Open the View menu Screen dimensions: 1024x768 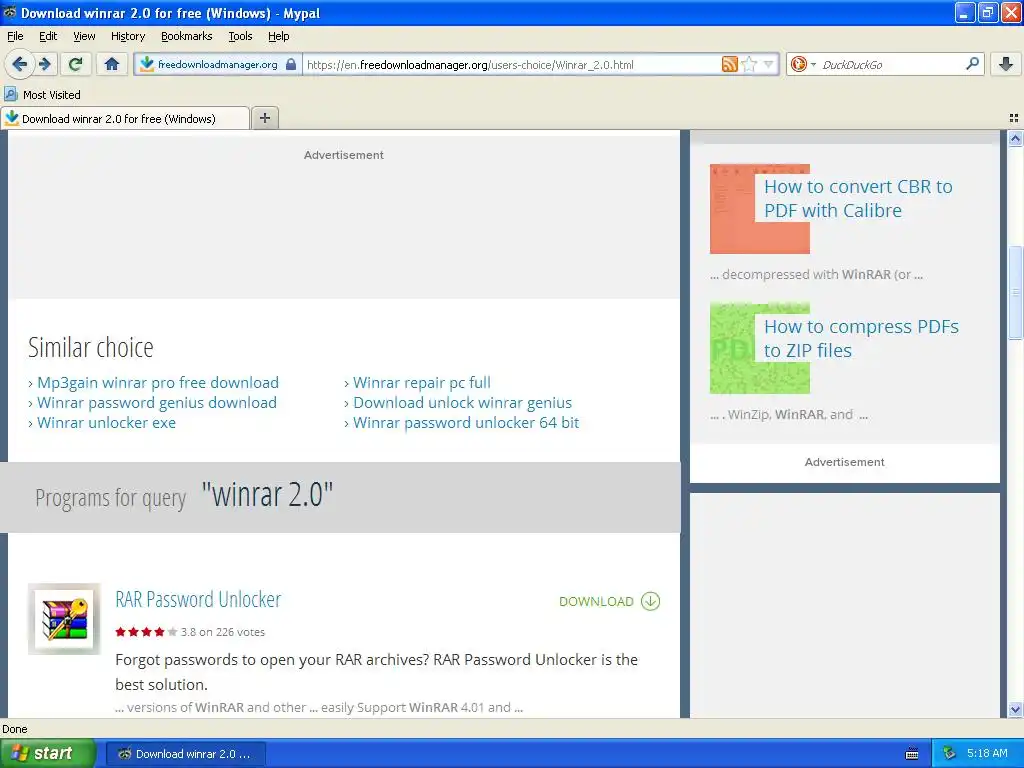pos(84,36)
